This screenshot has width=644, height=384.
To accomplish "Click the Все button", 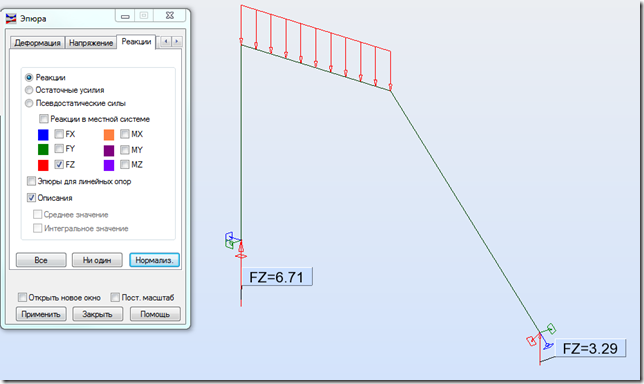I will [41, 260].
